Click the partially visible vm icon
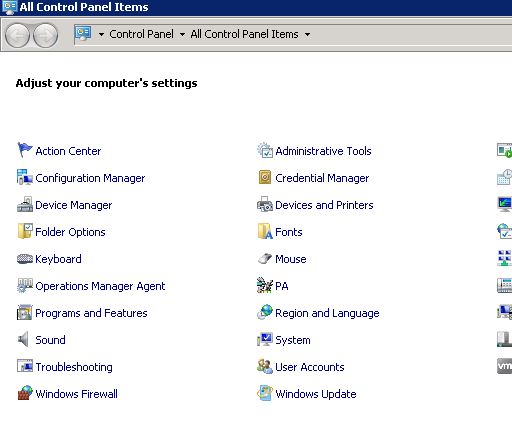The width and height of the screenshot is (512, 425). click(x=504, y=366)
